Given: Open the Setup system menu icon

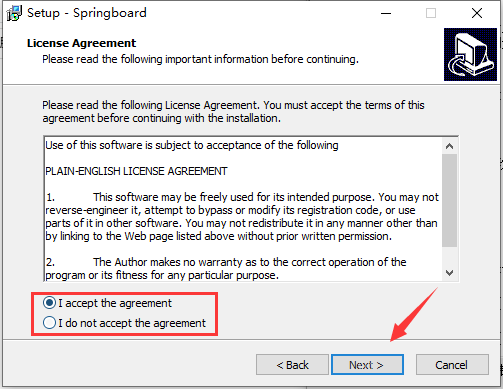Looking at the screenshot, I should pyautogui.click(x=14, y=13).
